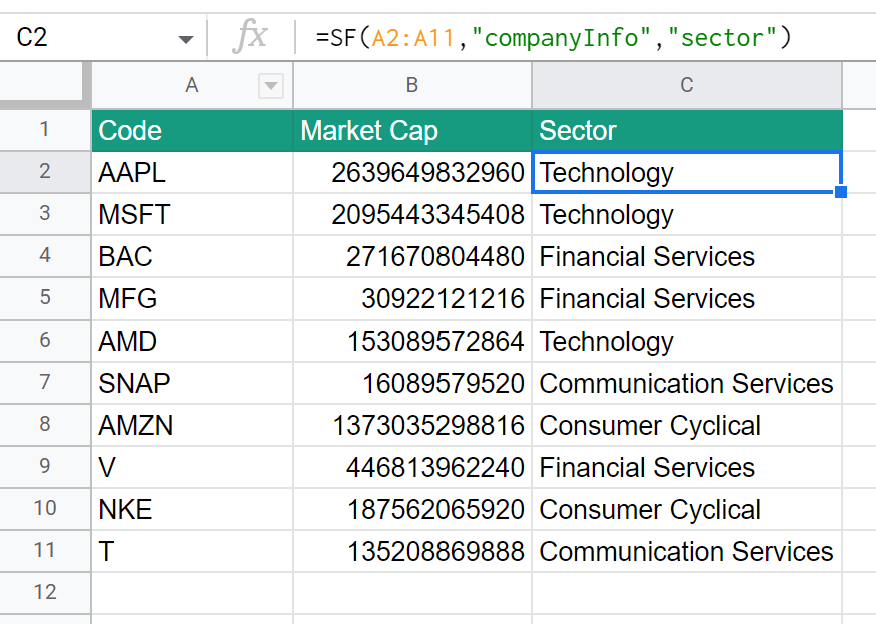
Task: Select row 1 header
Action: pyautogui.click(x=45, y=130)
